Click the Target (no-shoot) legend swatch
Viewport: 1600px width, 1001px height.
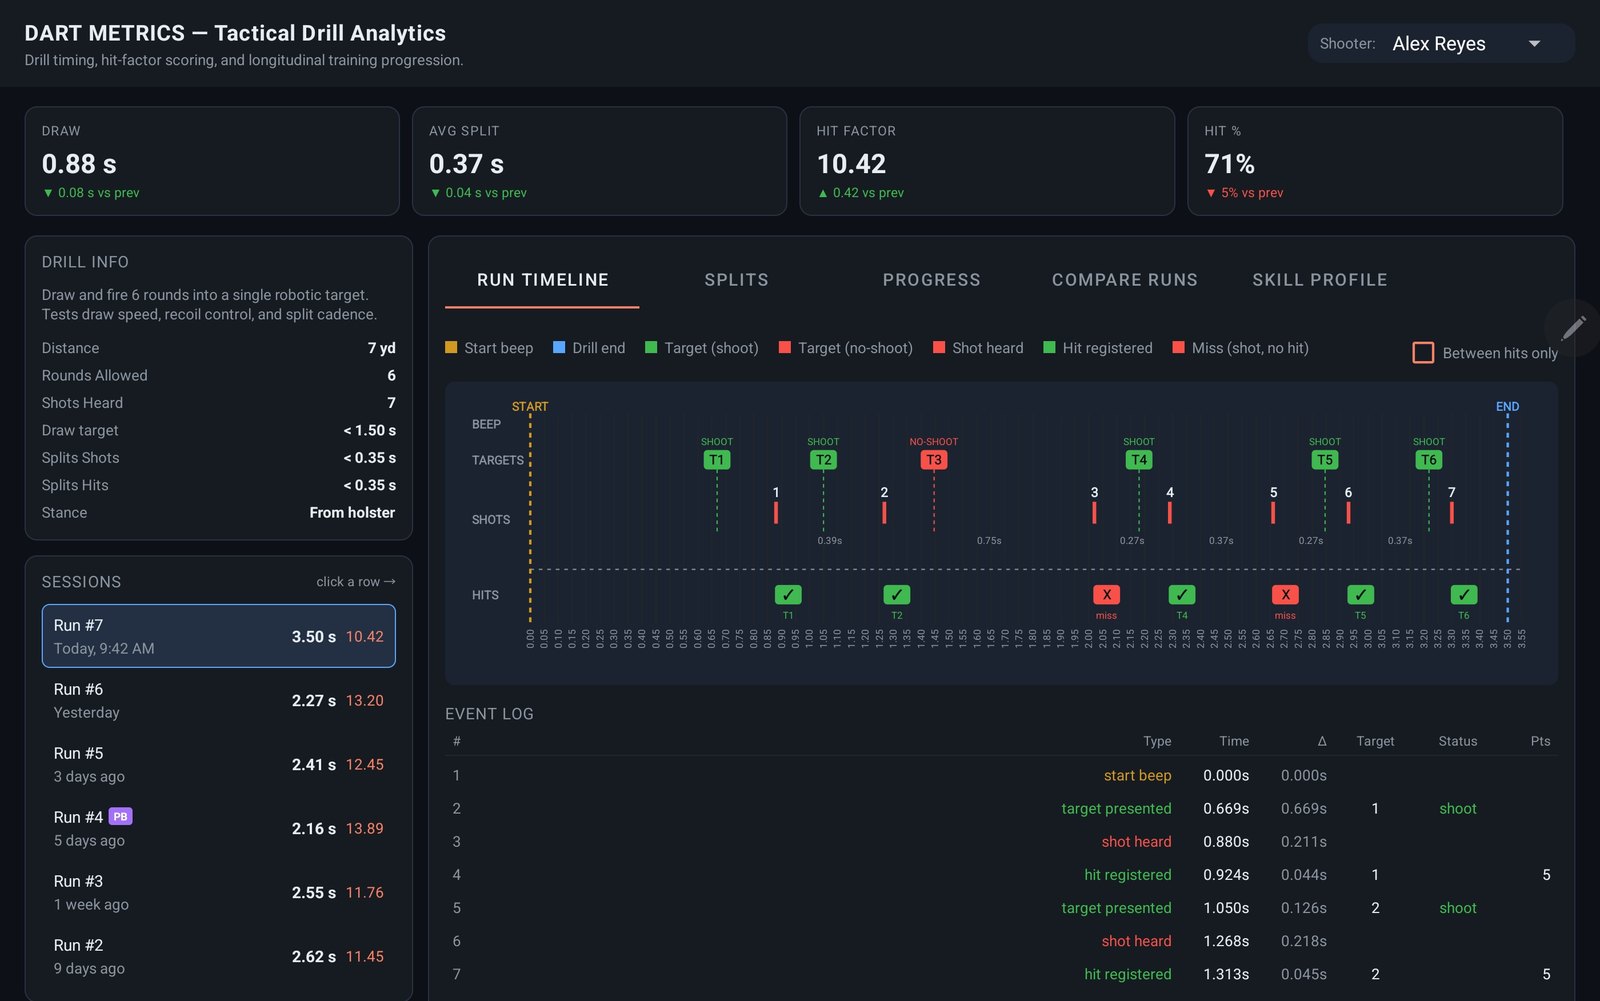pos(785,347)
